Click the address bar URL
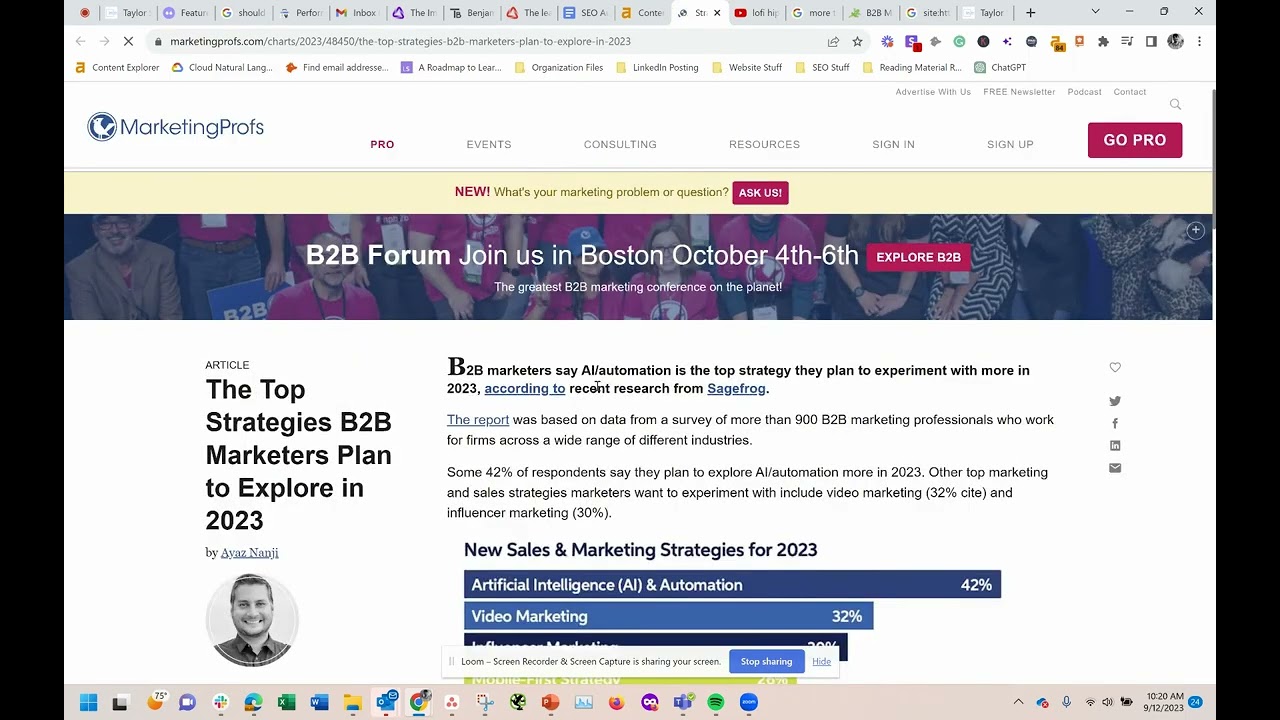 [x=400, y=42]
